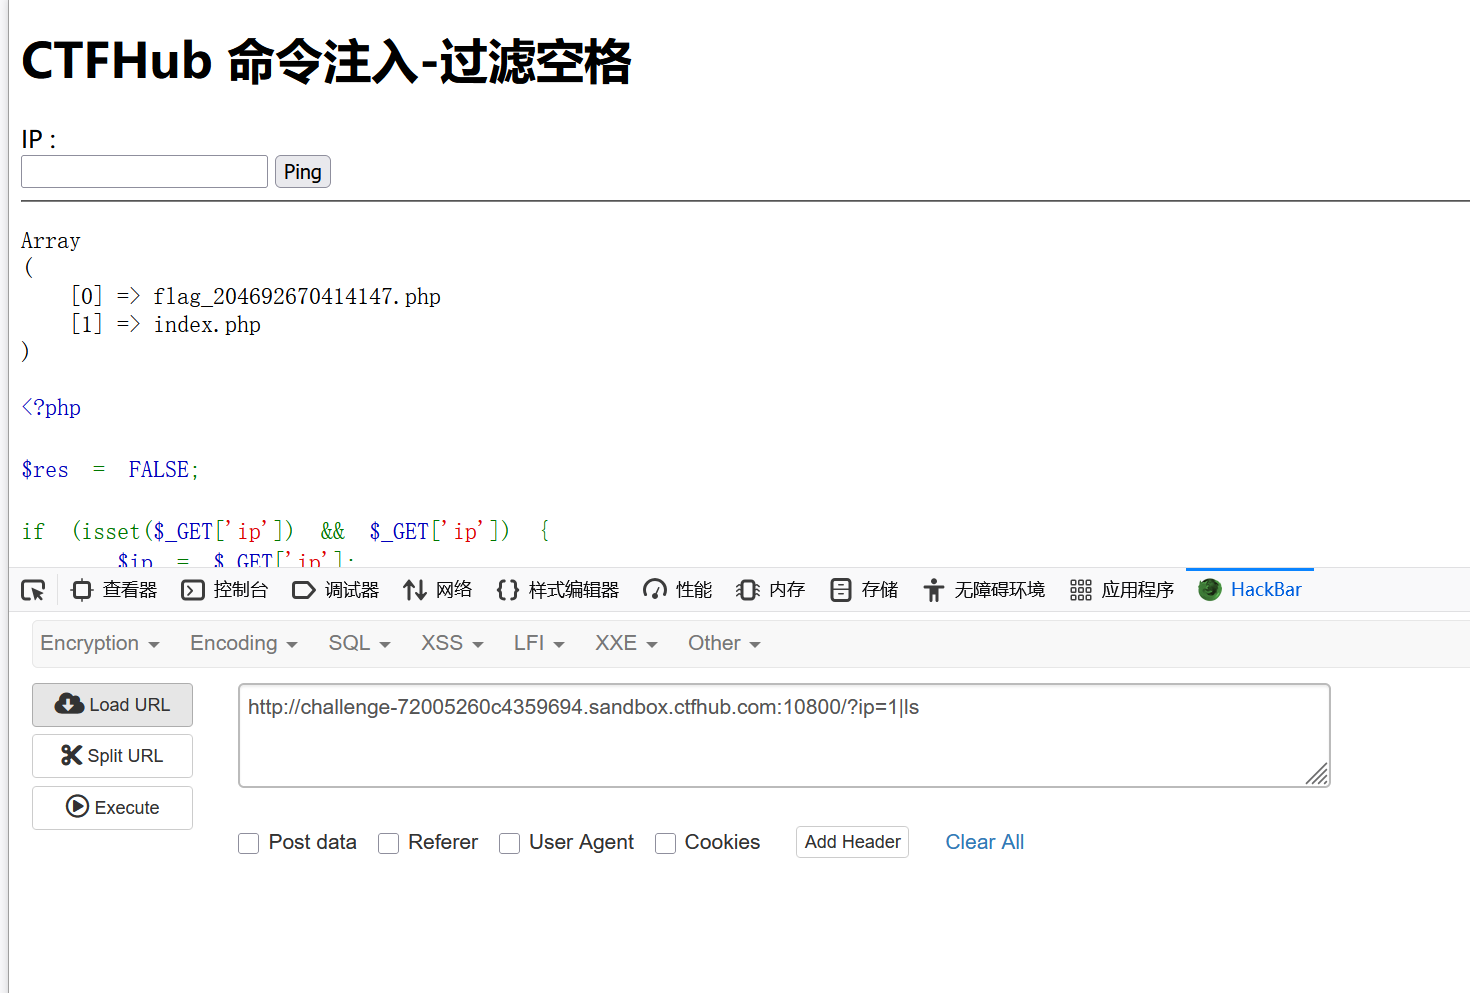Expand the SQL dropdown

pyautogui.click(x=359, y=643)
